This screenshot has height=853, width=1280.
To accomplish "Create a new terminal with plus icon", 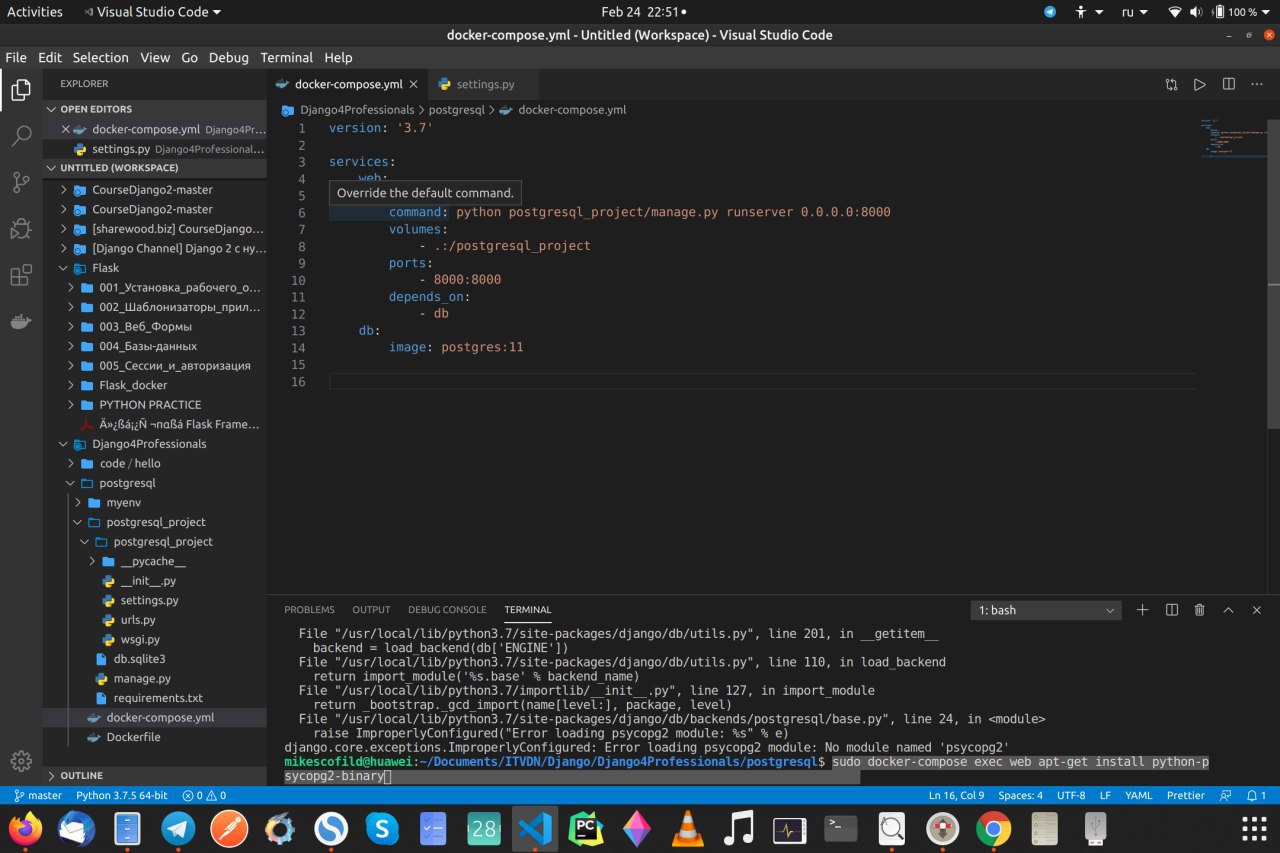I will (1143, 610).
